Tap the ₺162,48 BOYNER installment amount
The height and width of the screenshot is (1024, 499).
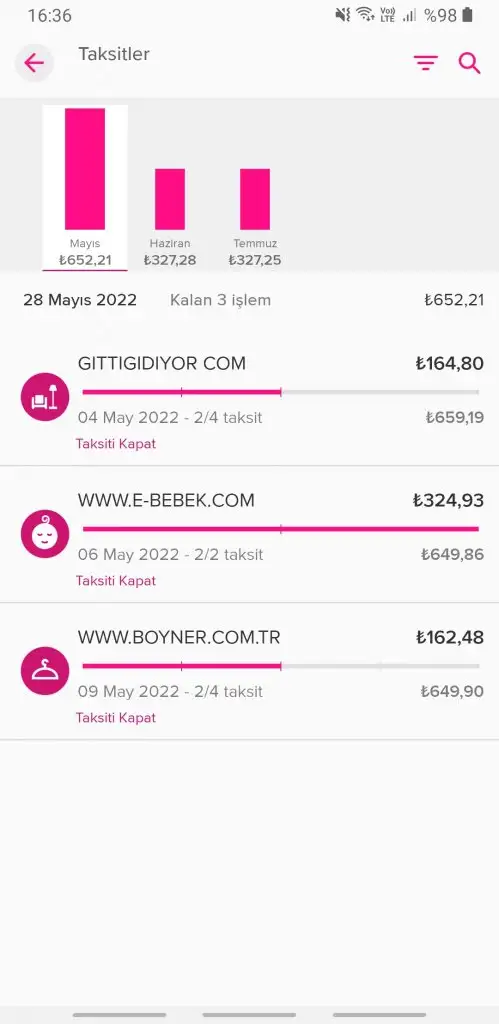[450, 637]
